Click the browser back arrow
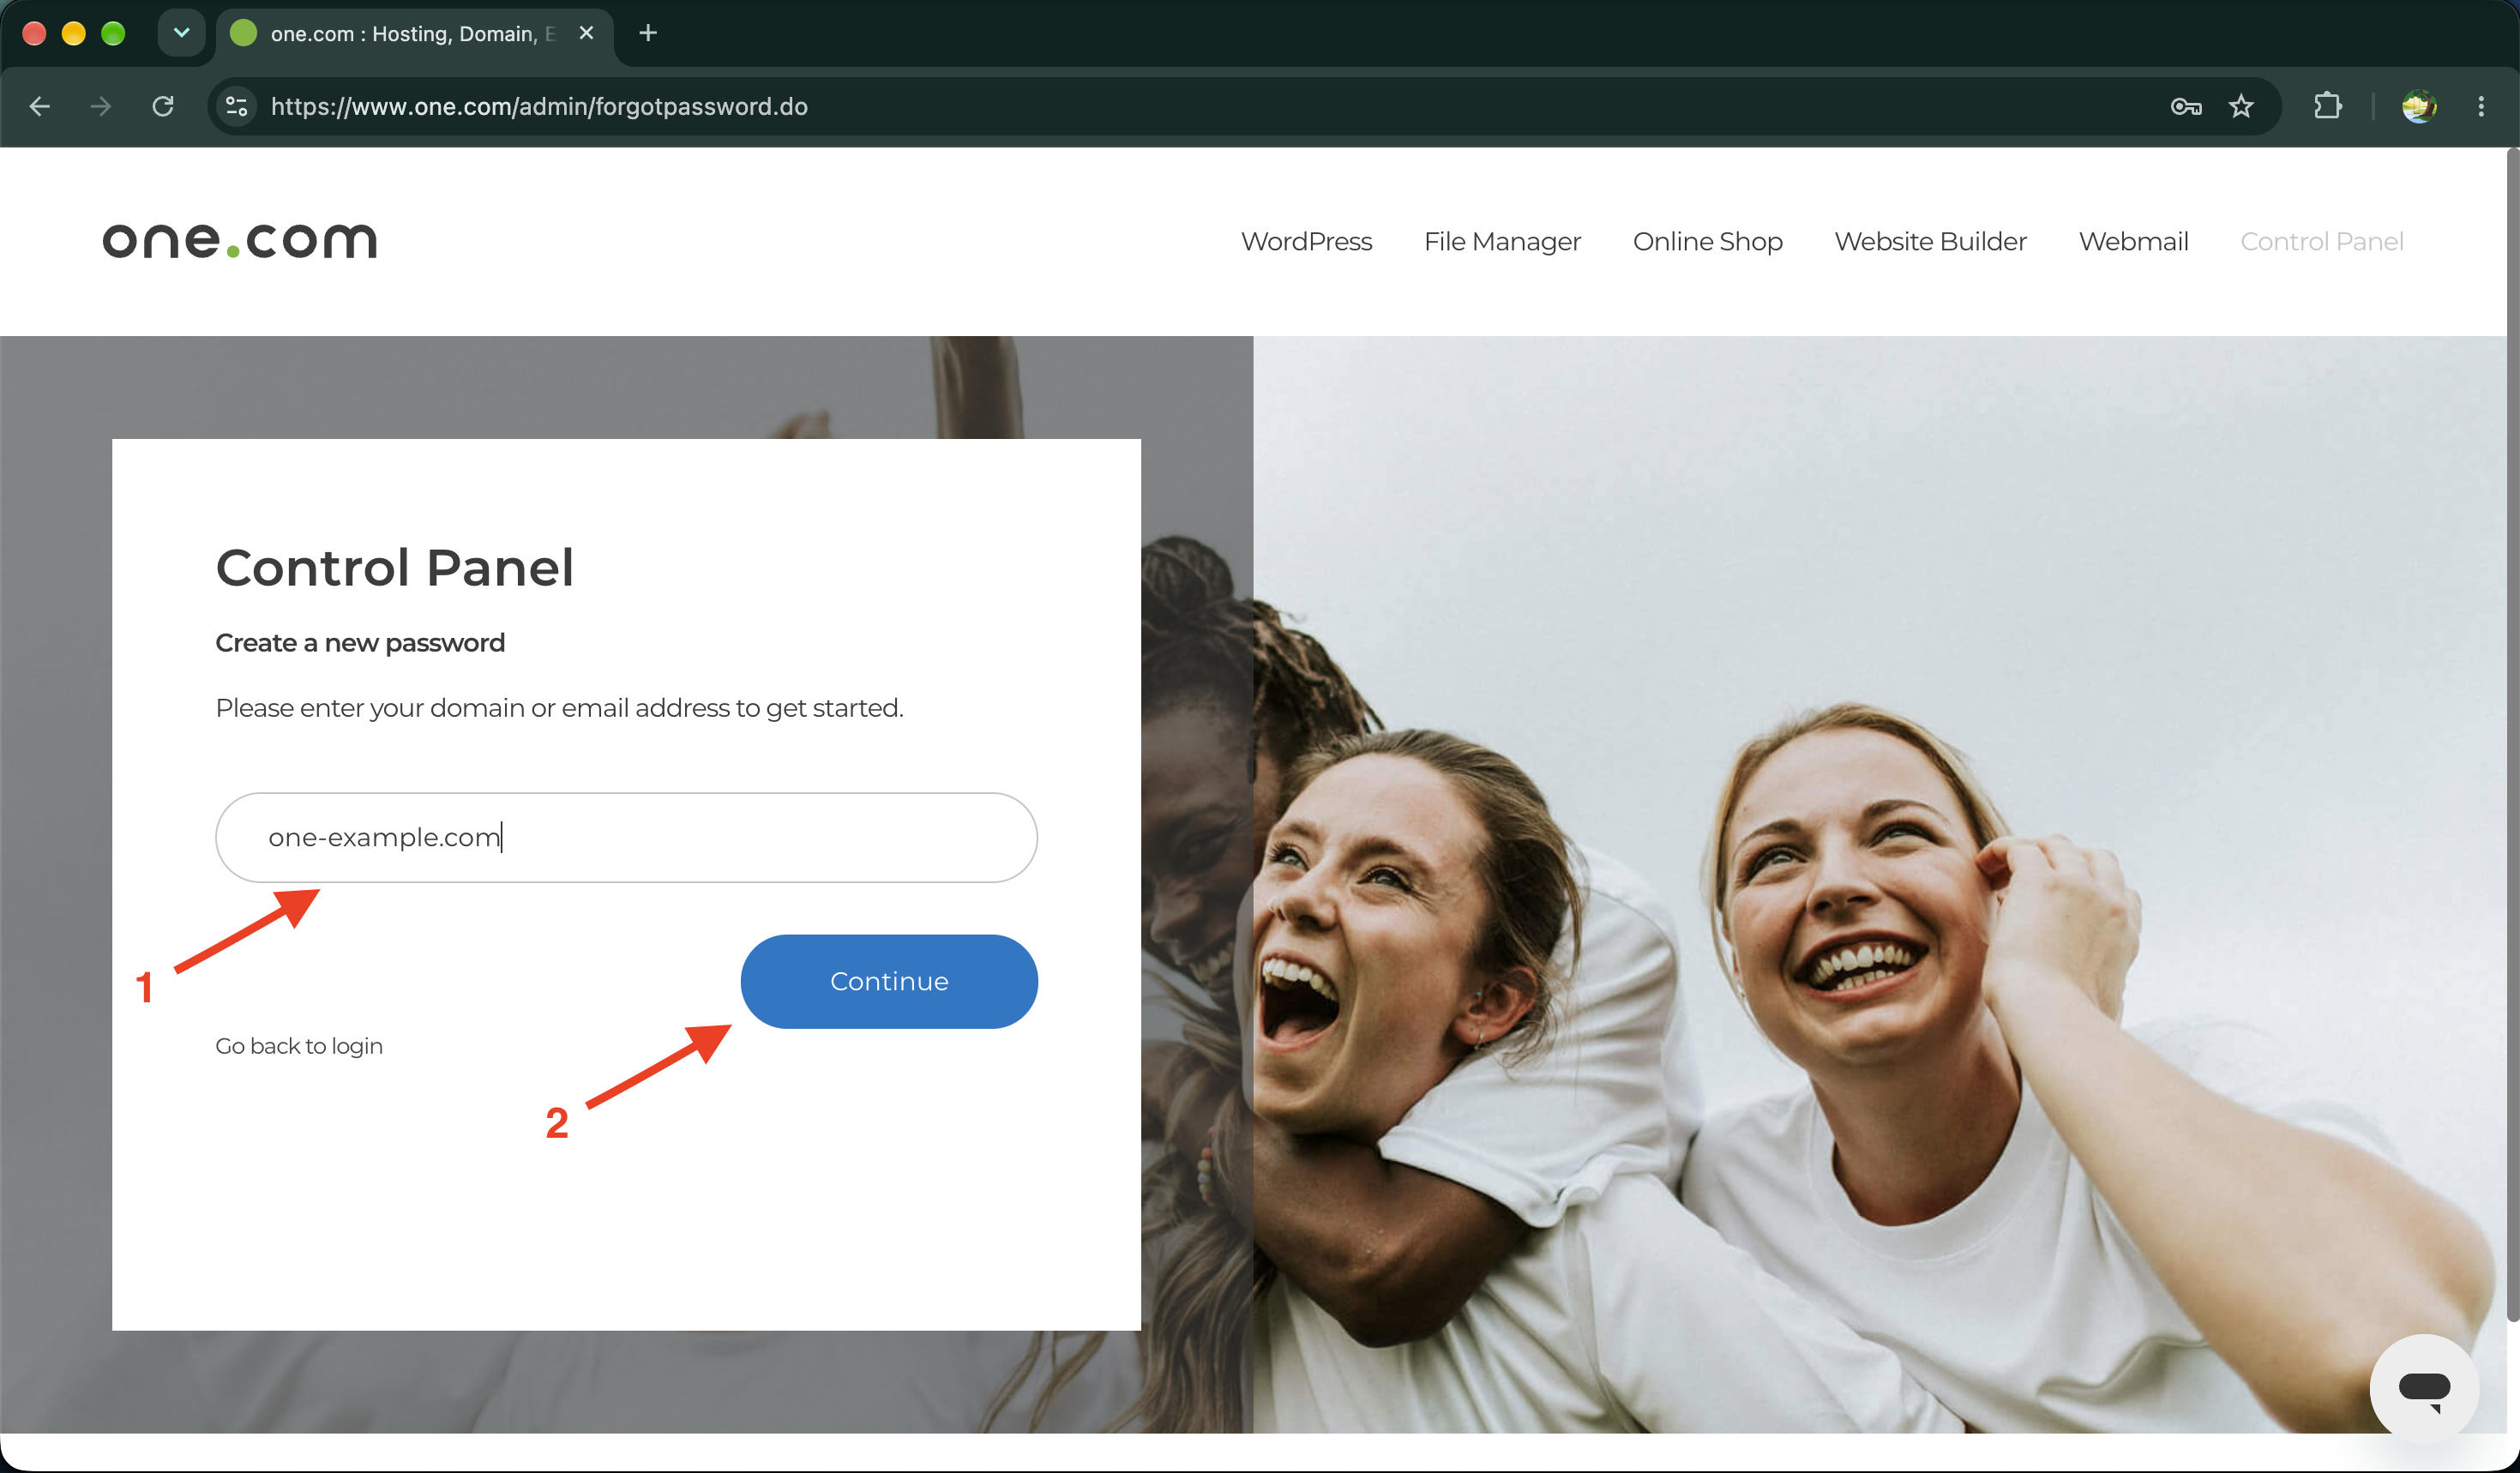 [x=40, y=106]
